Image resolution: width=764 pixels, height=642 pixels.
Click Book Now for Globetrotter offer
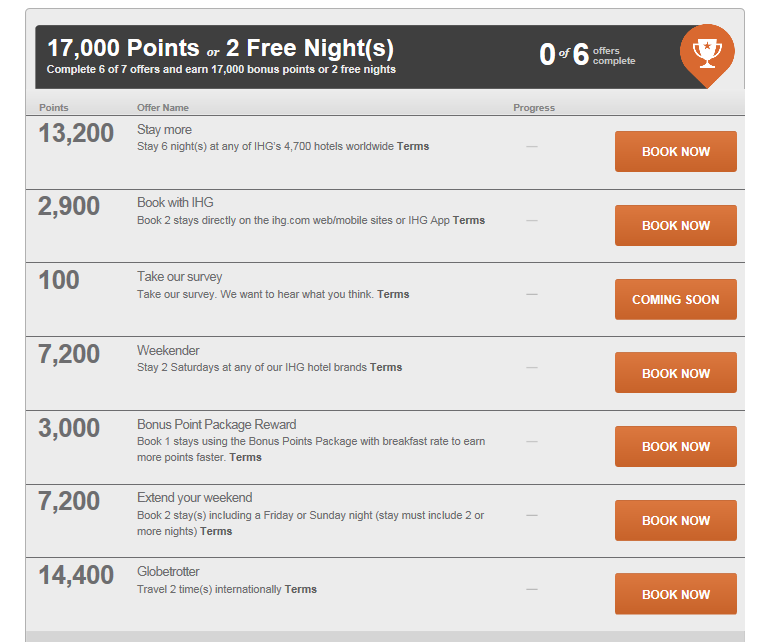675,594
